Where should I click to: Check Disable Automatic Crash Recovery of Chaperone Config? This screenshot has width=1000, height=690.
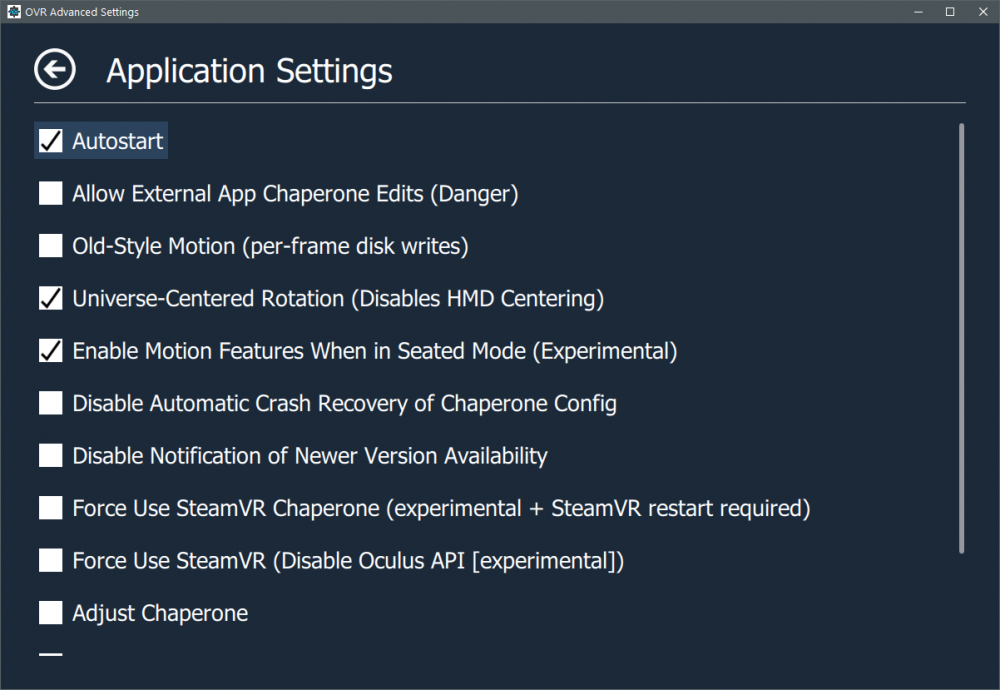point(51,403)
